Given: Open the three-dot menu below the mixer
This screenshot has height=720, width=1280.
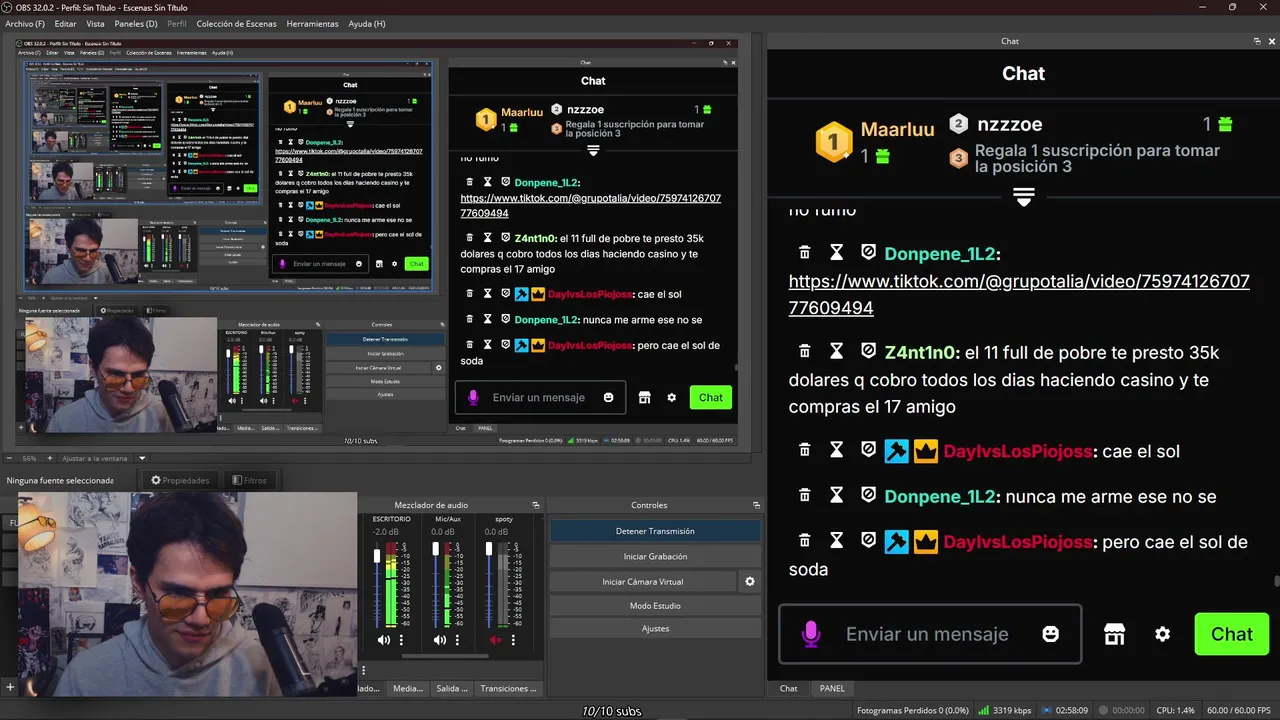Looking at the screenshot, I should pyautogui.click(x=364, y=671).
